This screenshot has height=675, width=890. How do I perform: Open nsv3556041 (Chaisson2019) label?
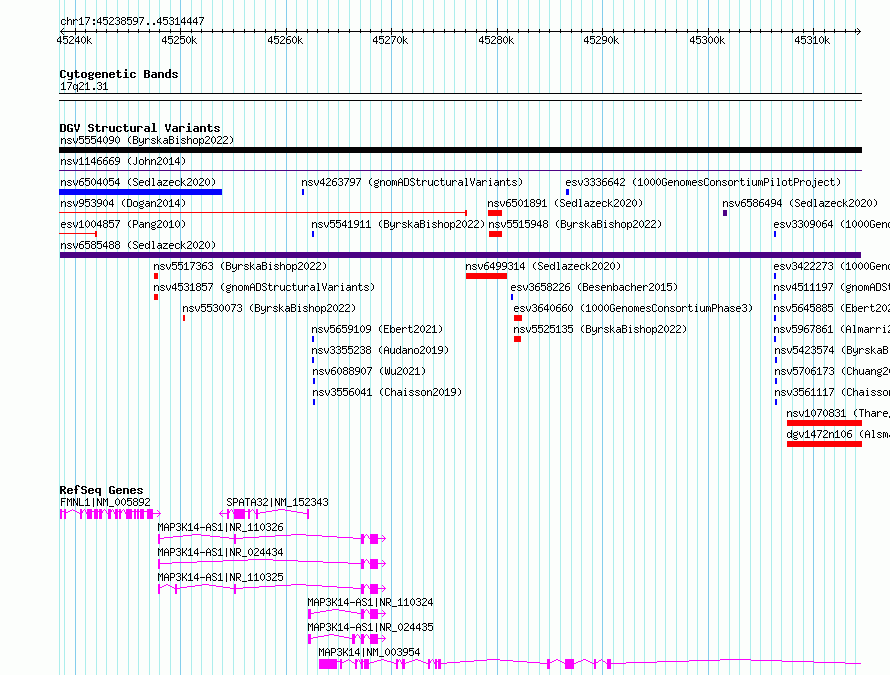click(387, 392)
